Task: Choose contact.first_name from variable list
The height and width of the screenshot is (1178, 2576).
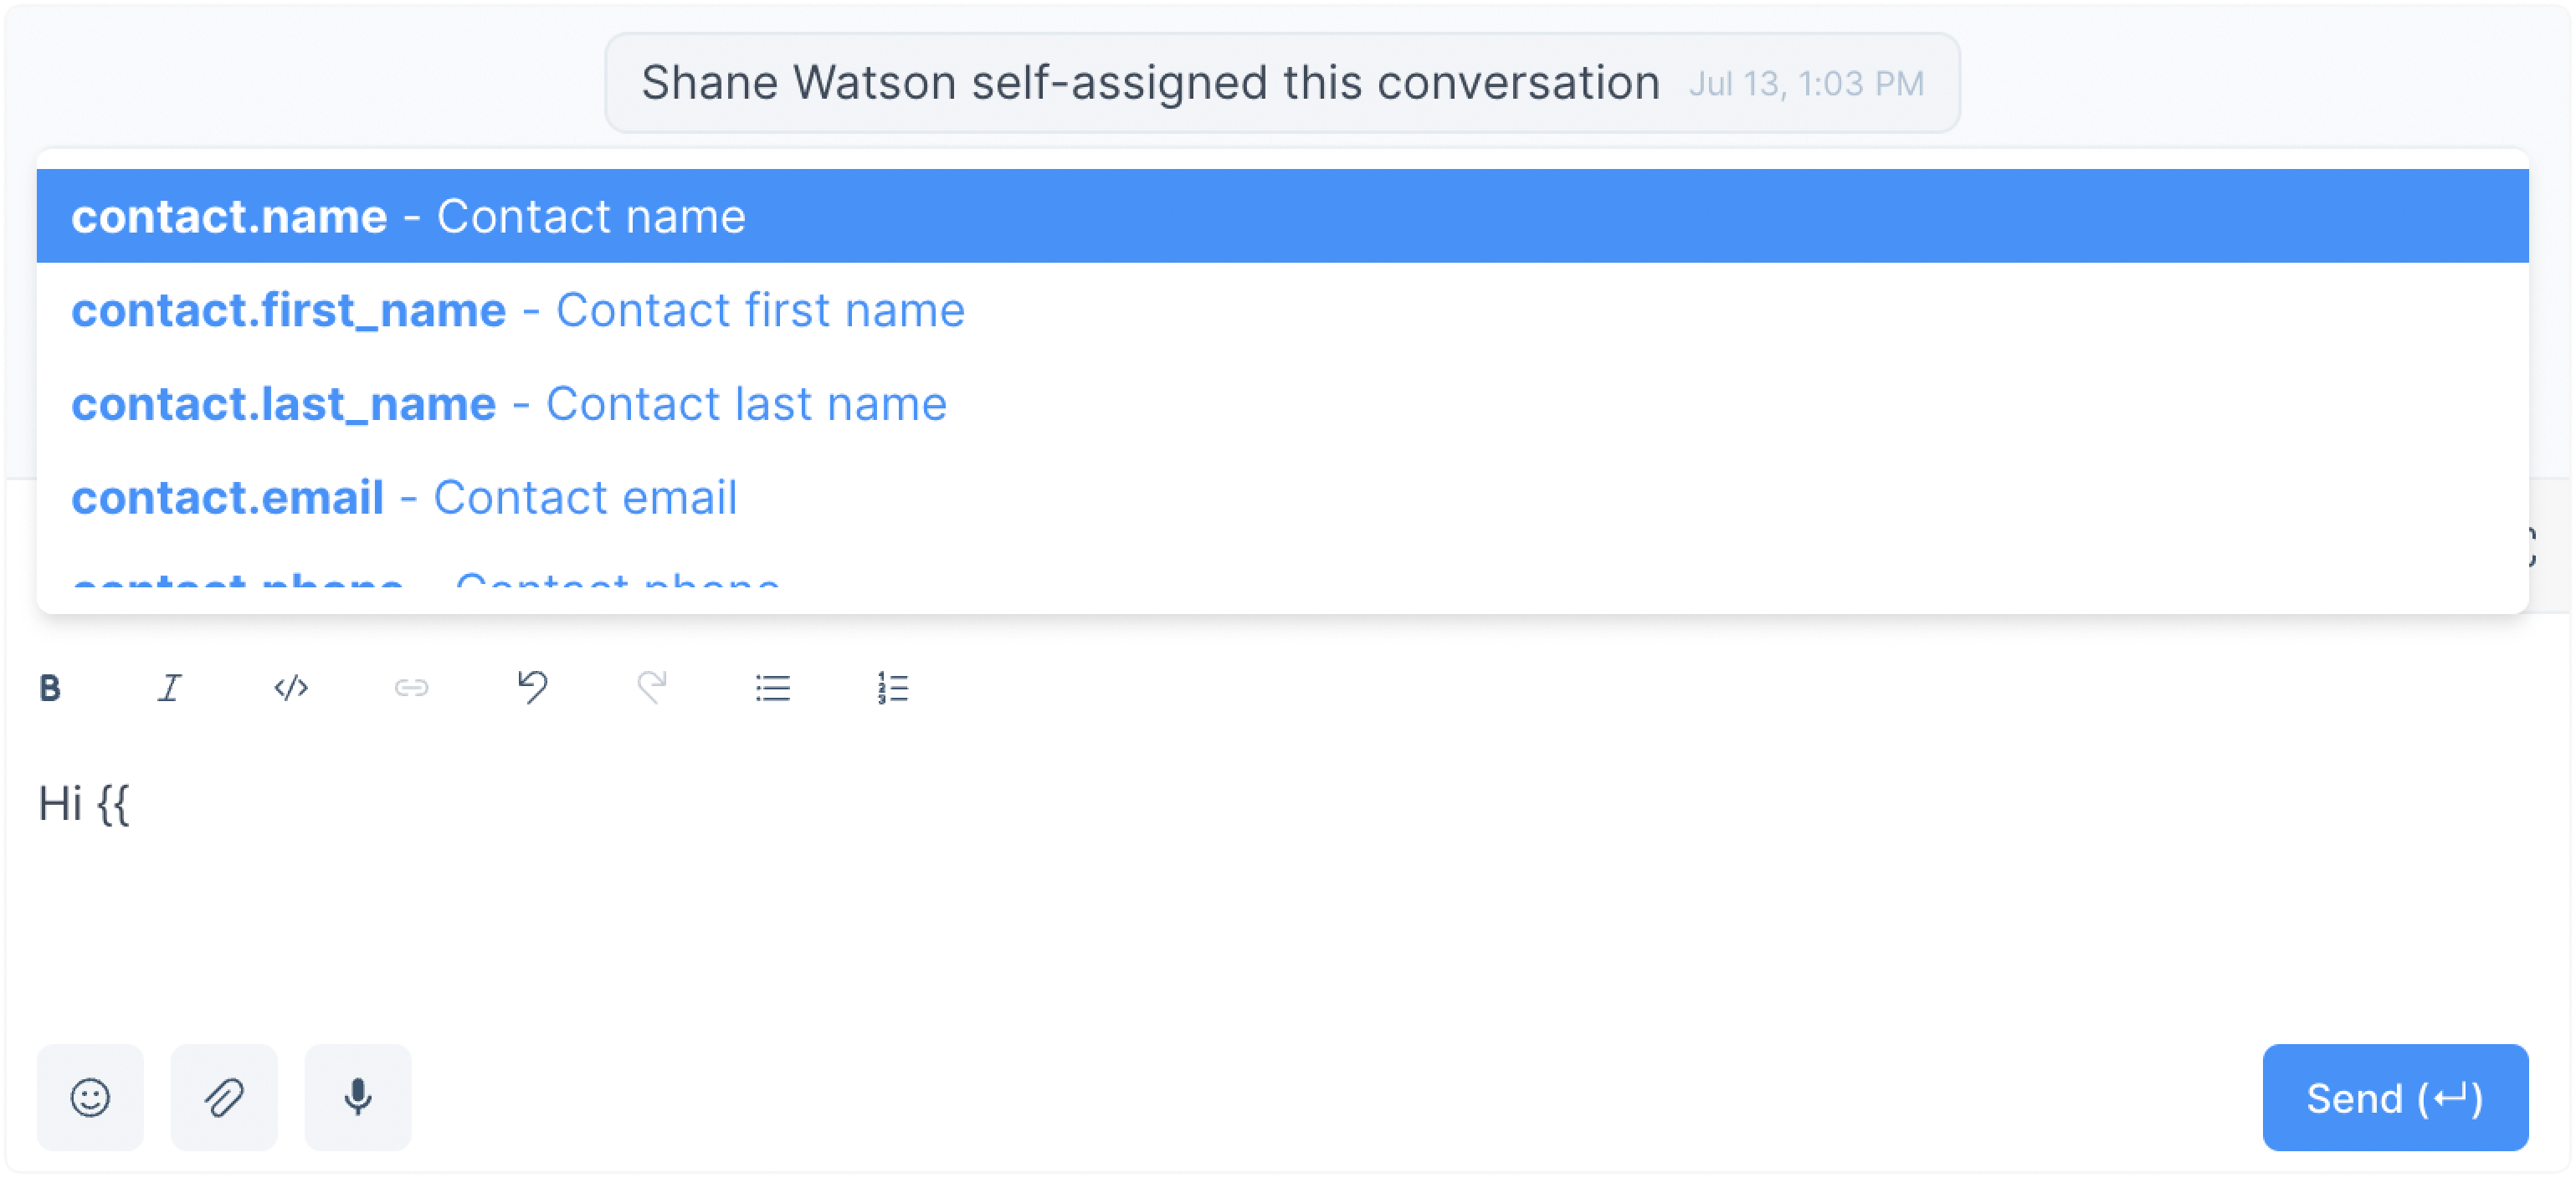Action: [1282, 310]
